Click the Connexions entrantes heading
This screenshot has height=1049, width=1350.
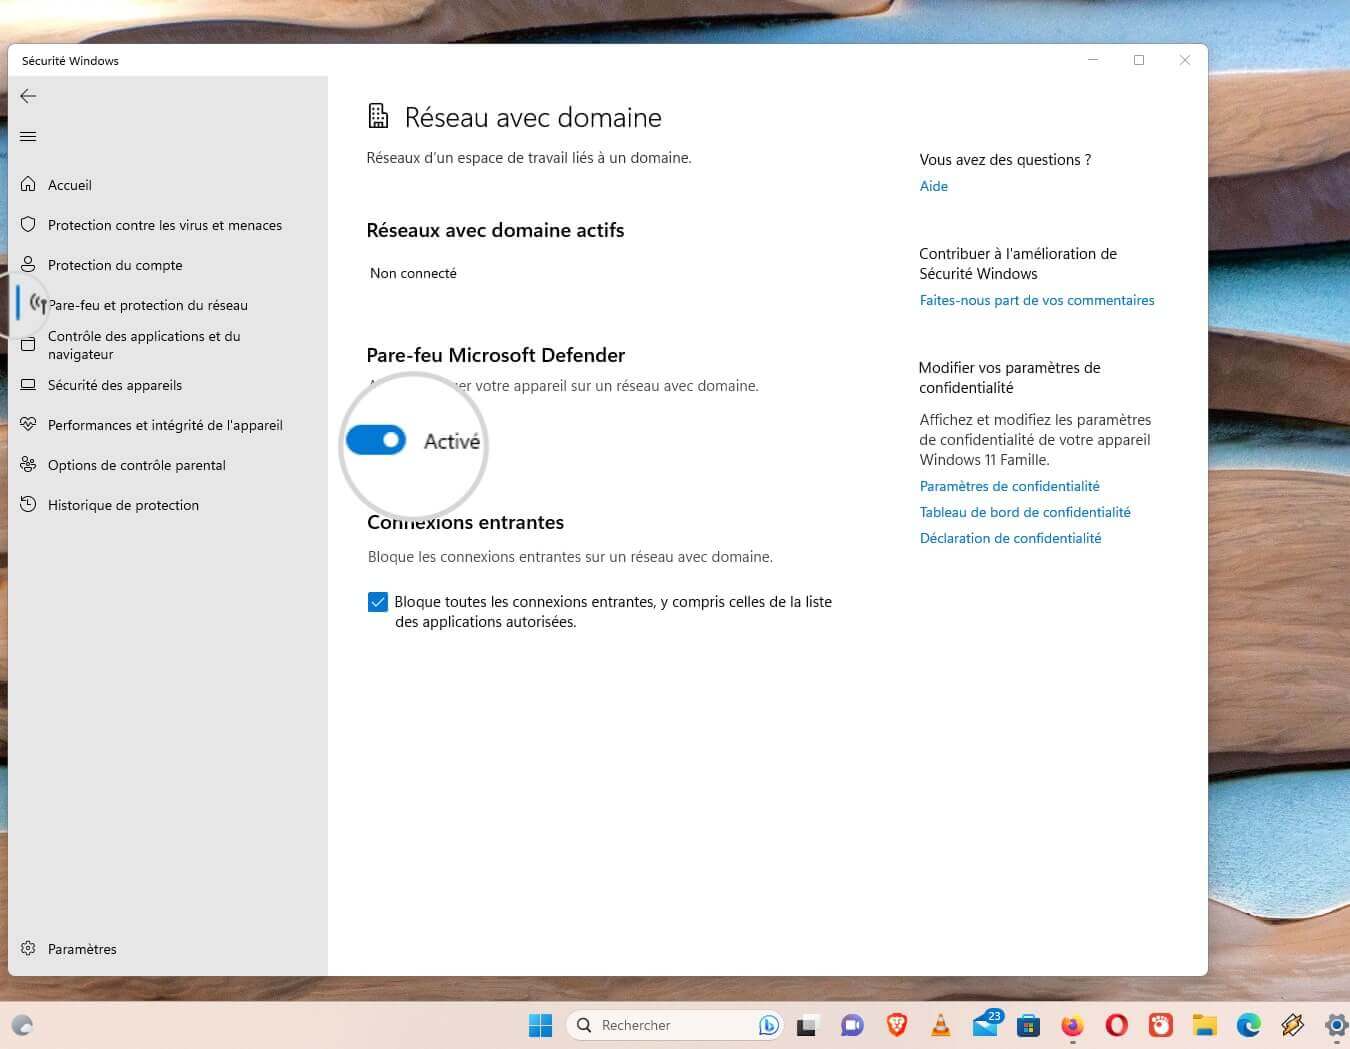pyautogui.click(x=465, y=522)
